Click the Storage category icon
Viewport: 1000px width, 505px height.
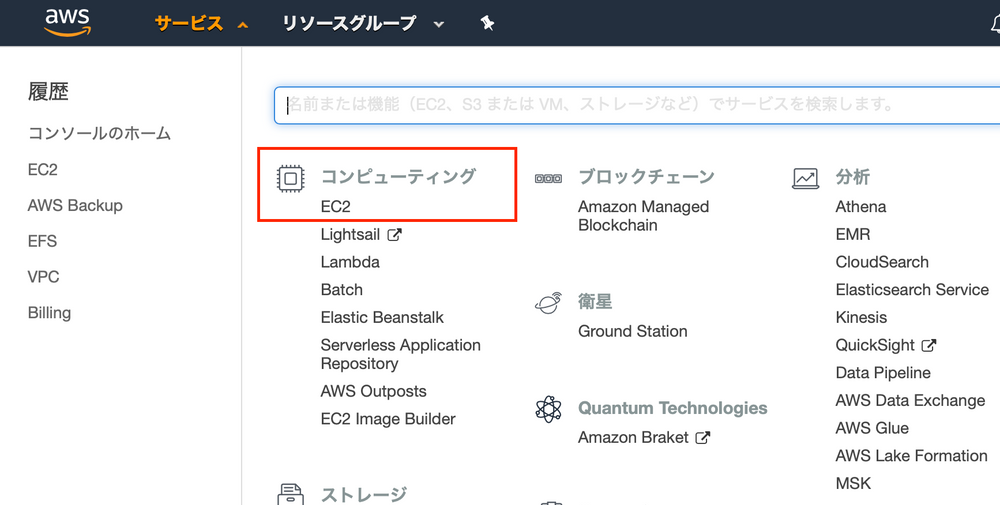click(290, 494)
